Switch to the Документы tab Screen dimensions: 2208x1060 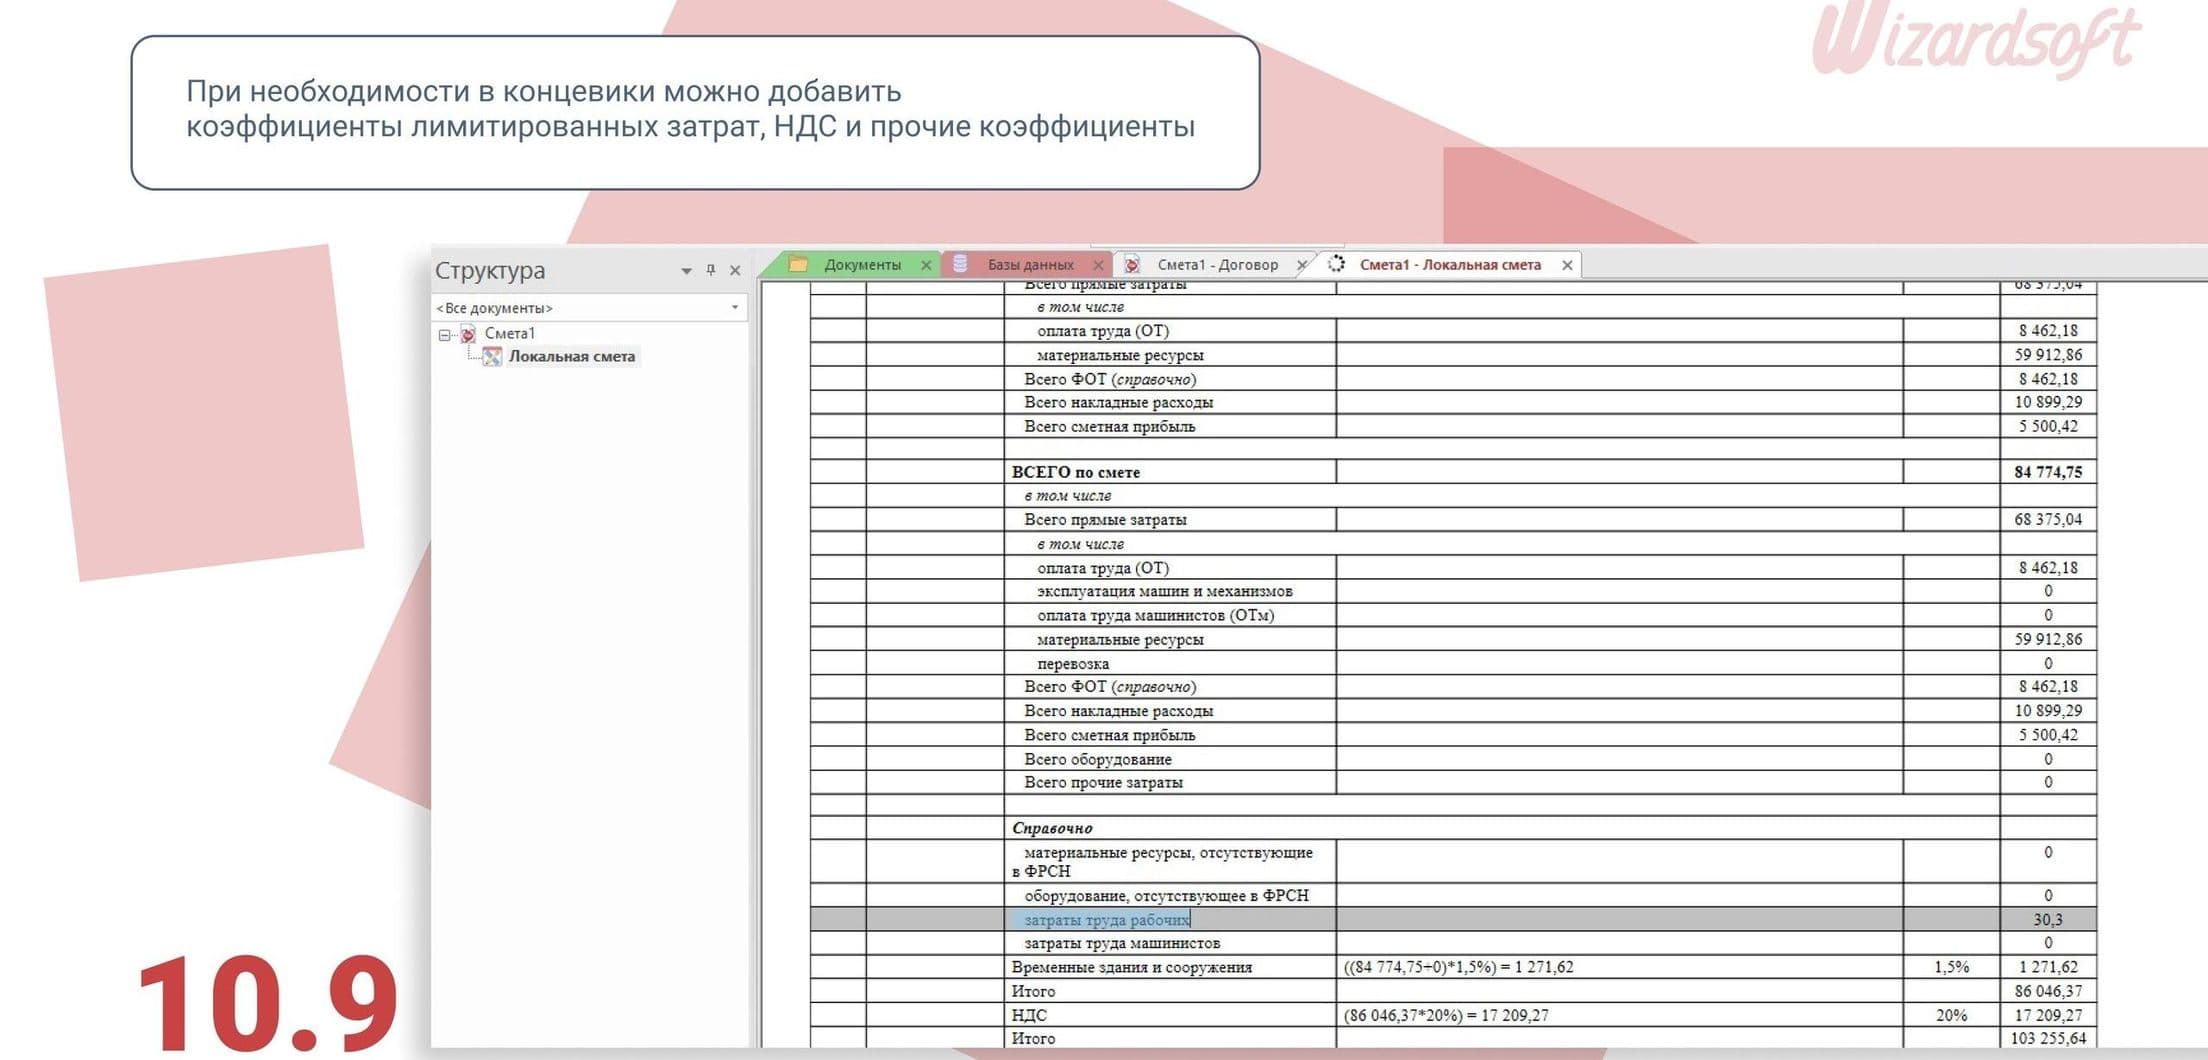862,265
